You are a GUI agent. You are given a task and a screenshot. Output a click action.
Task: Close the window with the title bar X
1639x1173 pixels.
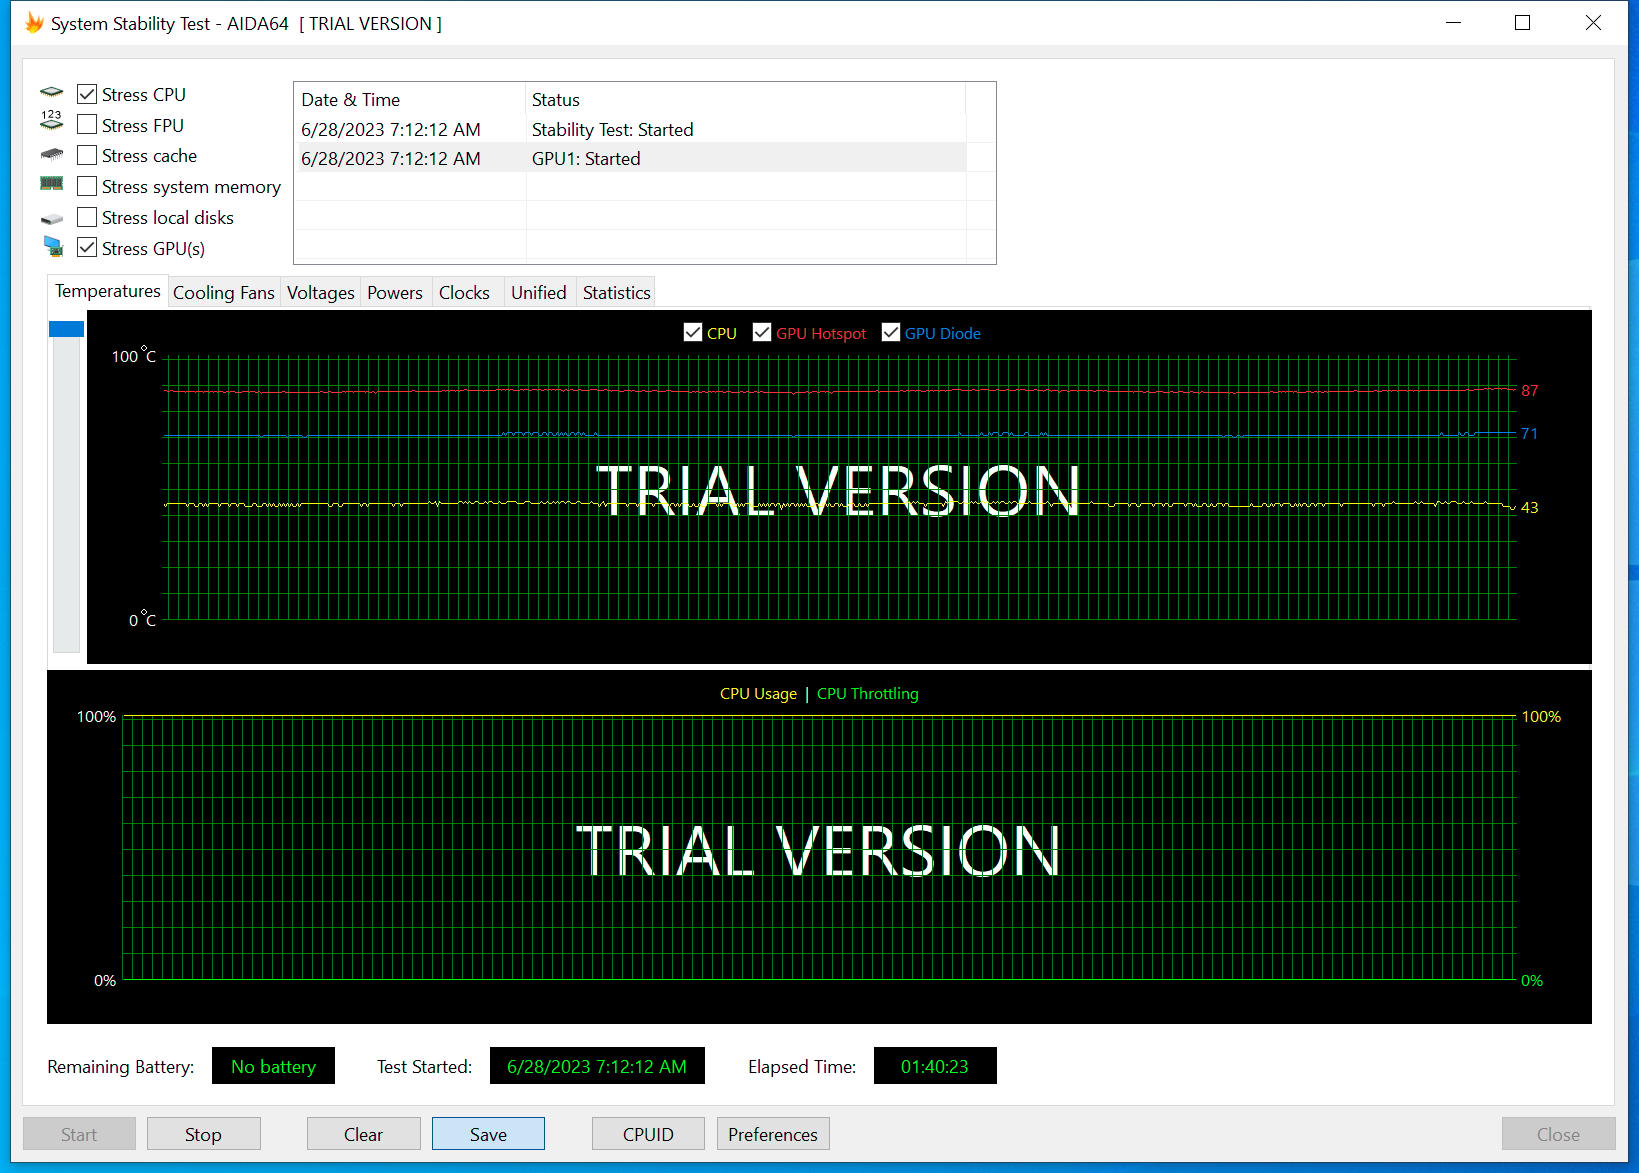point(1593,23)
